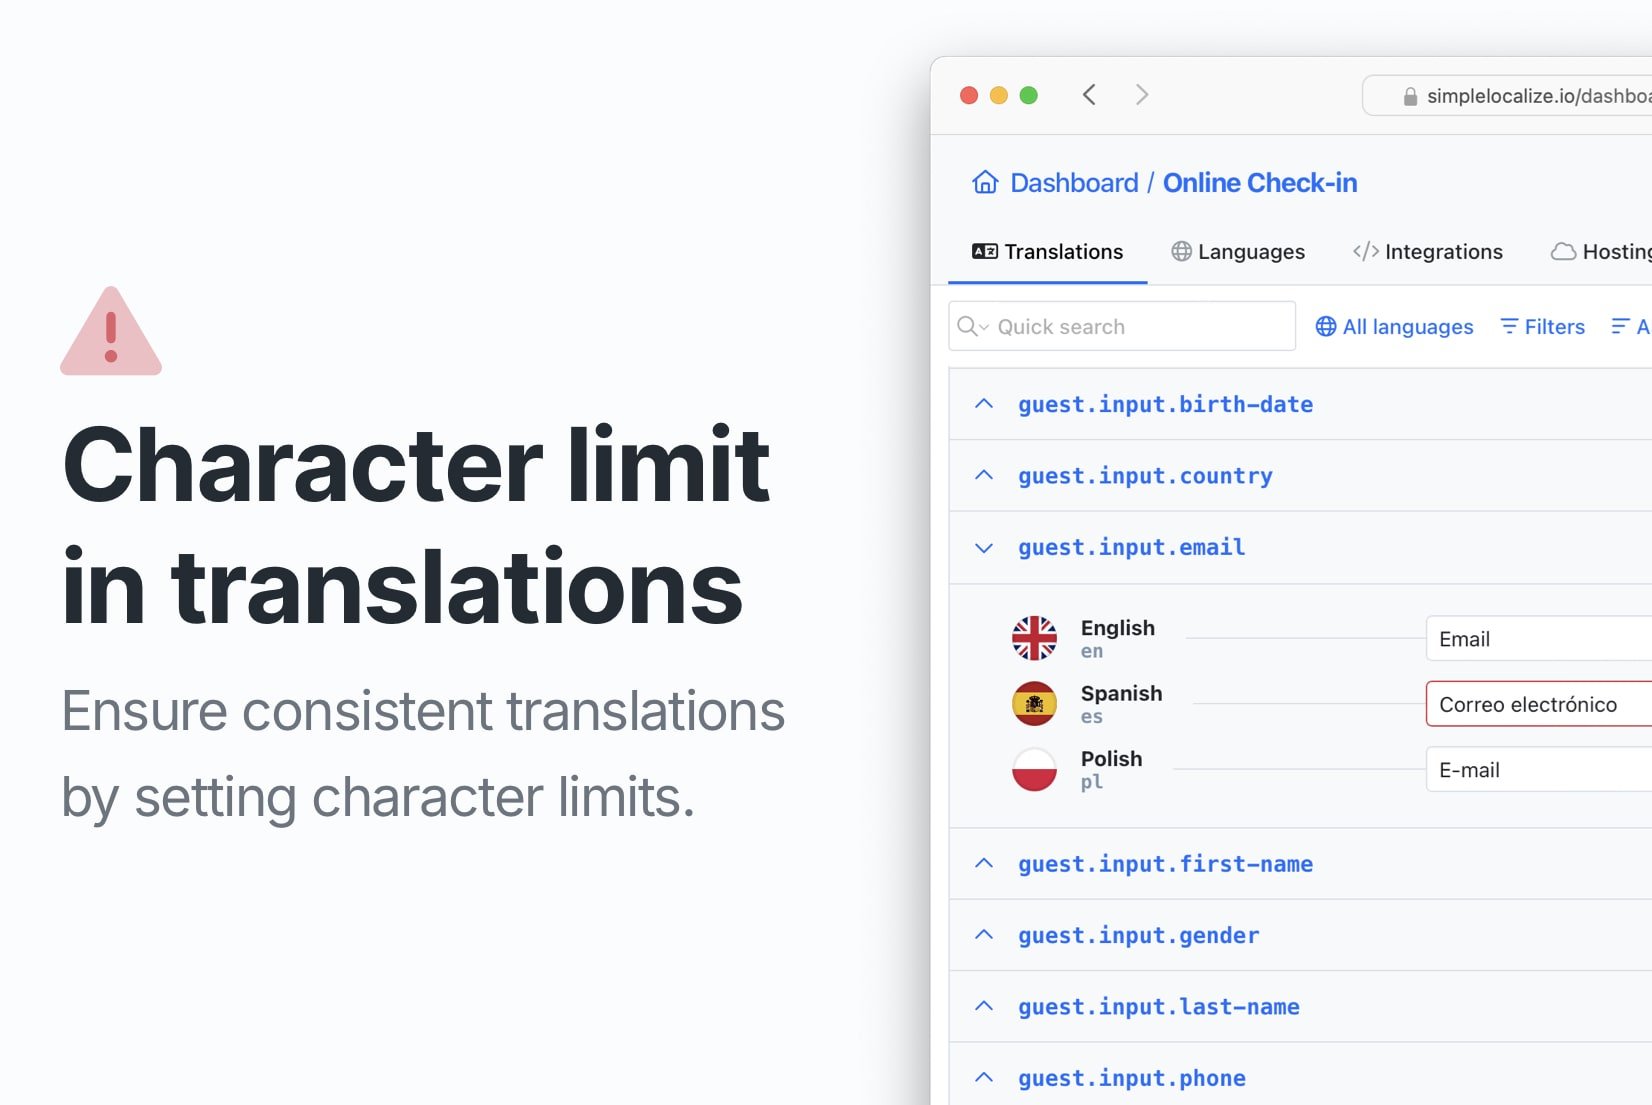Click the cloud Hosting icon
Viewport: 1652px width, 1105px height.
point(1563,252)
